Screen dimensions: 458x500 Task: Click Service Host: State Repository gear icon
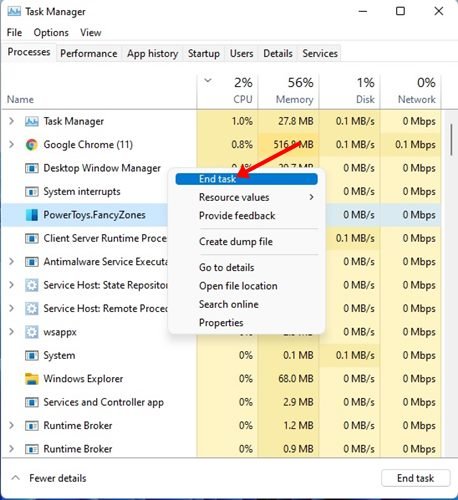[31, 285]
